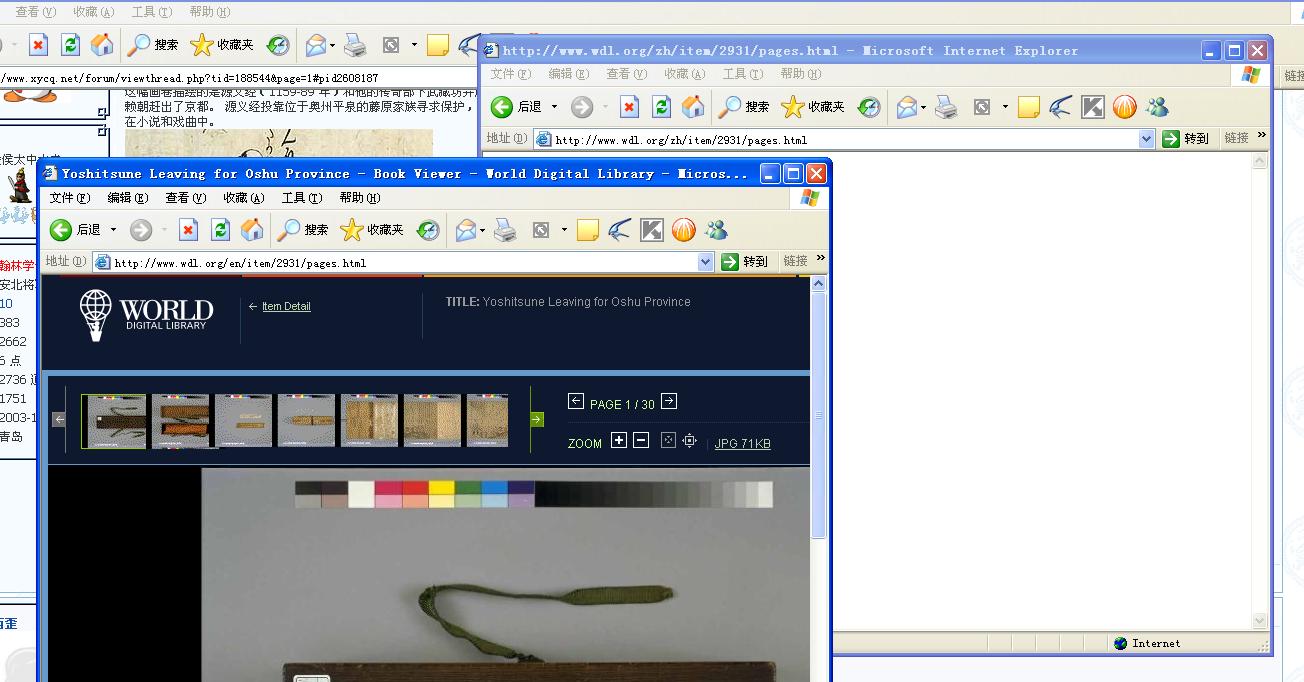Click address field in Yoshitsune Book Viewer window
The image size is (1304, 682).
point(404,262)
